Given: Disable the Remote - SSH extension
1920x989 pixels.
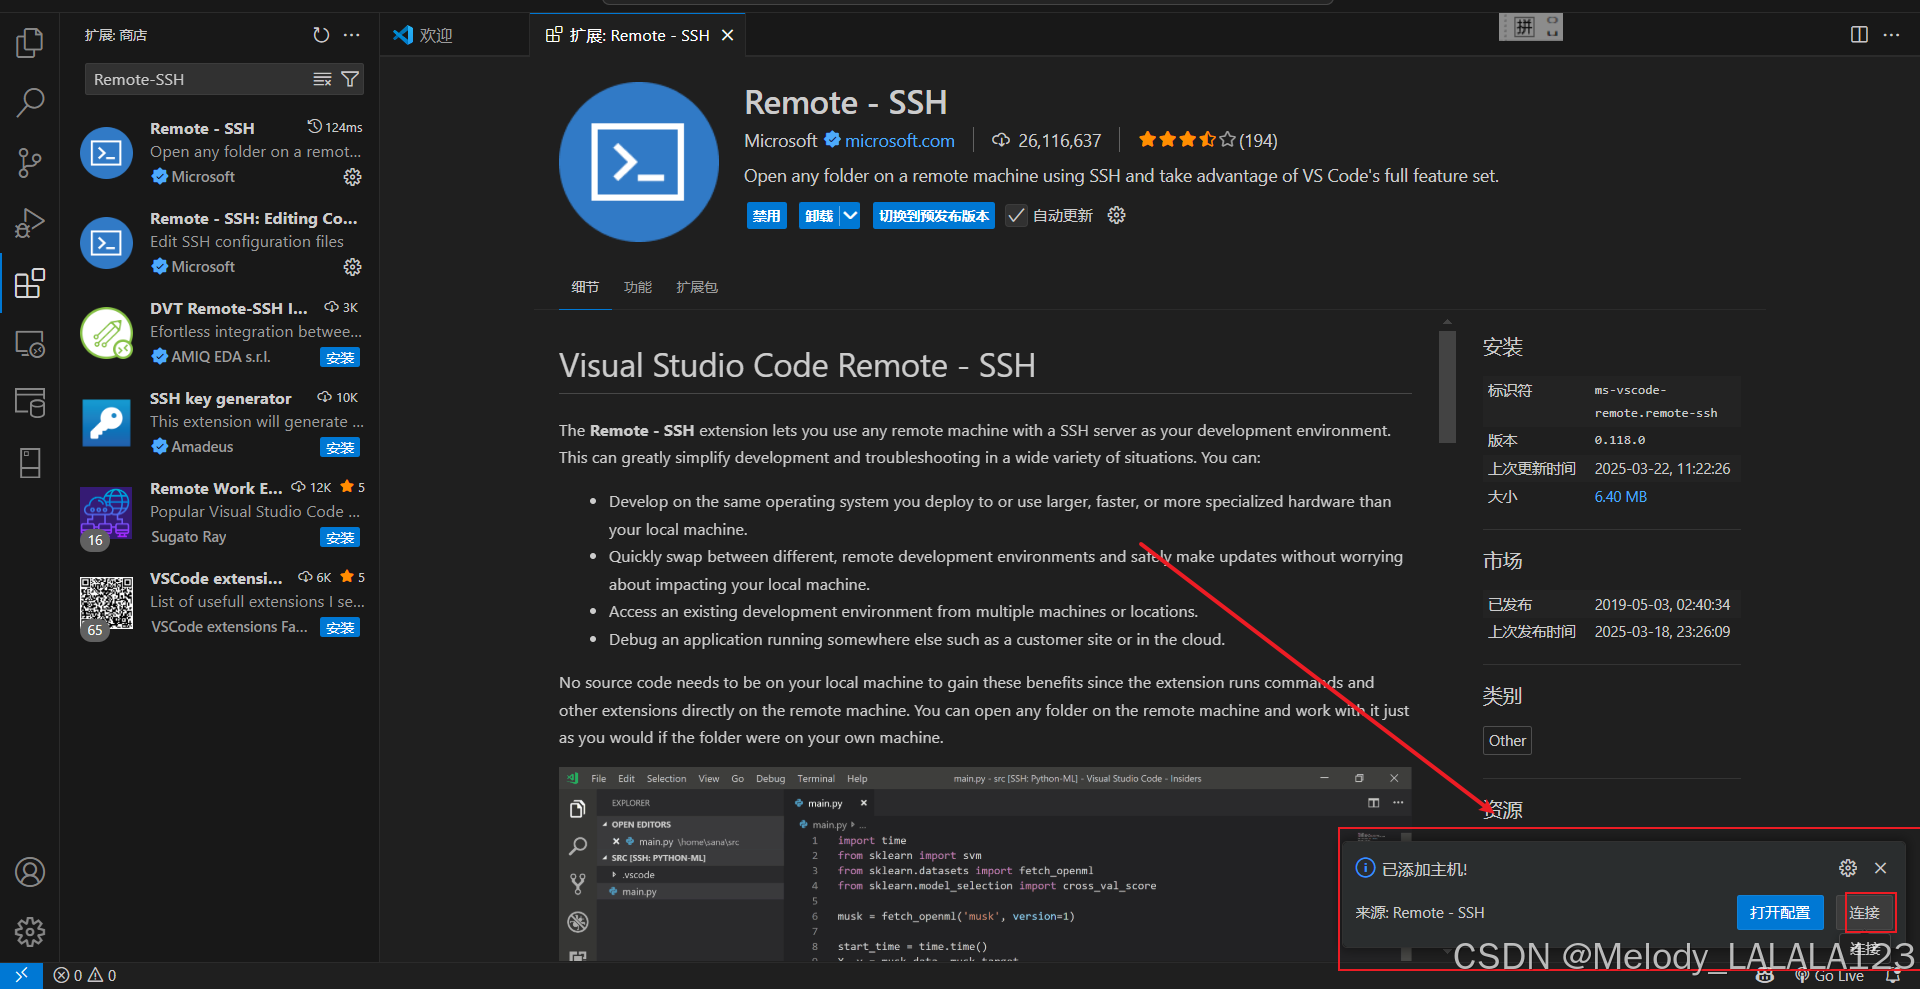Looking at the screenshot, I should point(767,215).
